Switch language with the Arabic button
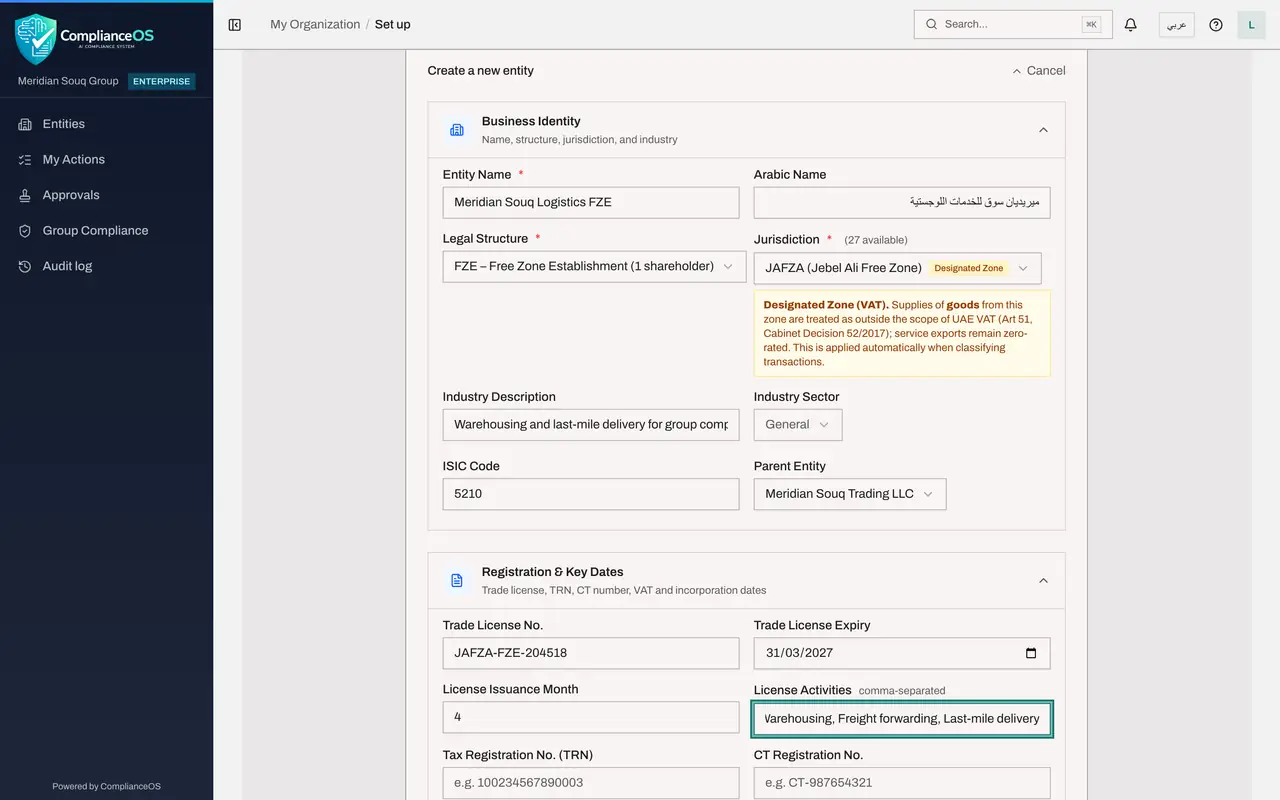The image size is (1280, 800). [x=1176, y=25]
